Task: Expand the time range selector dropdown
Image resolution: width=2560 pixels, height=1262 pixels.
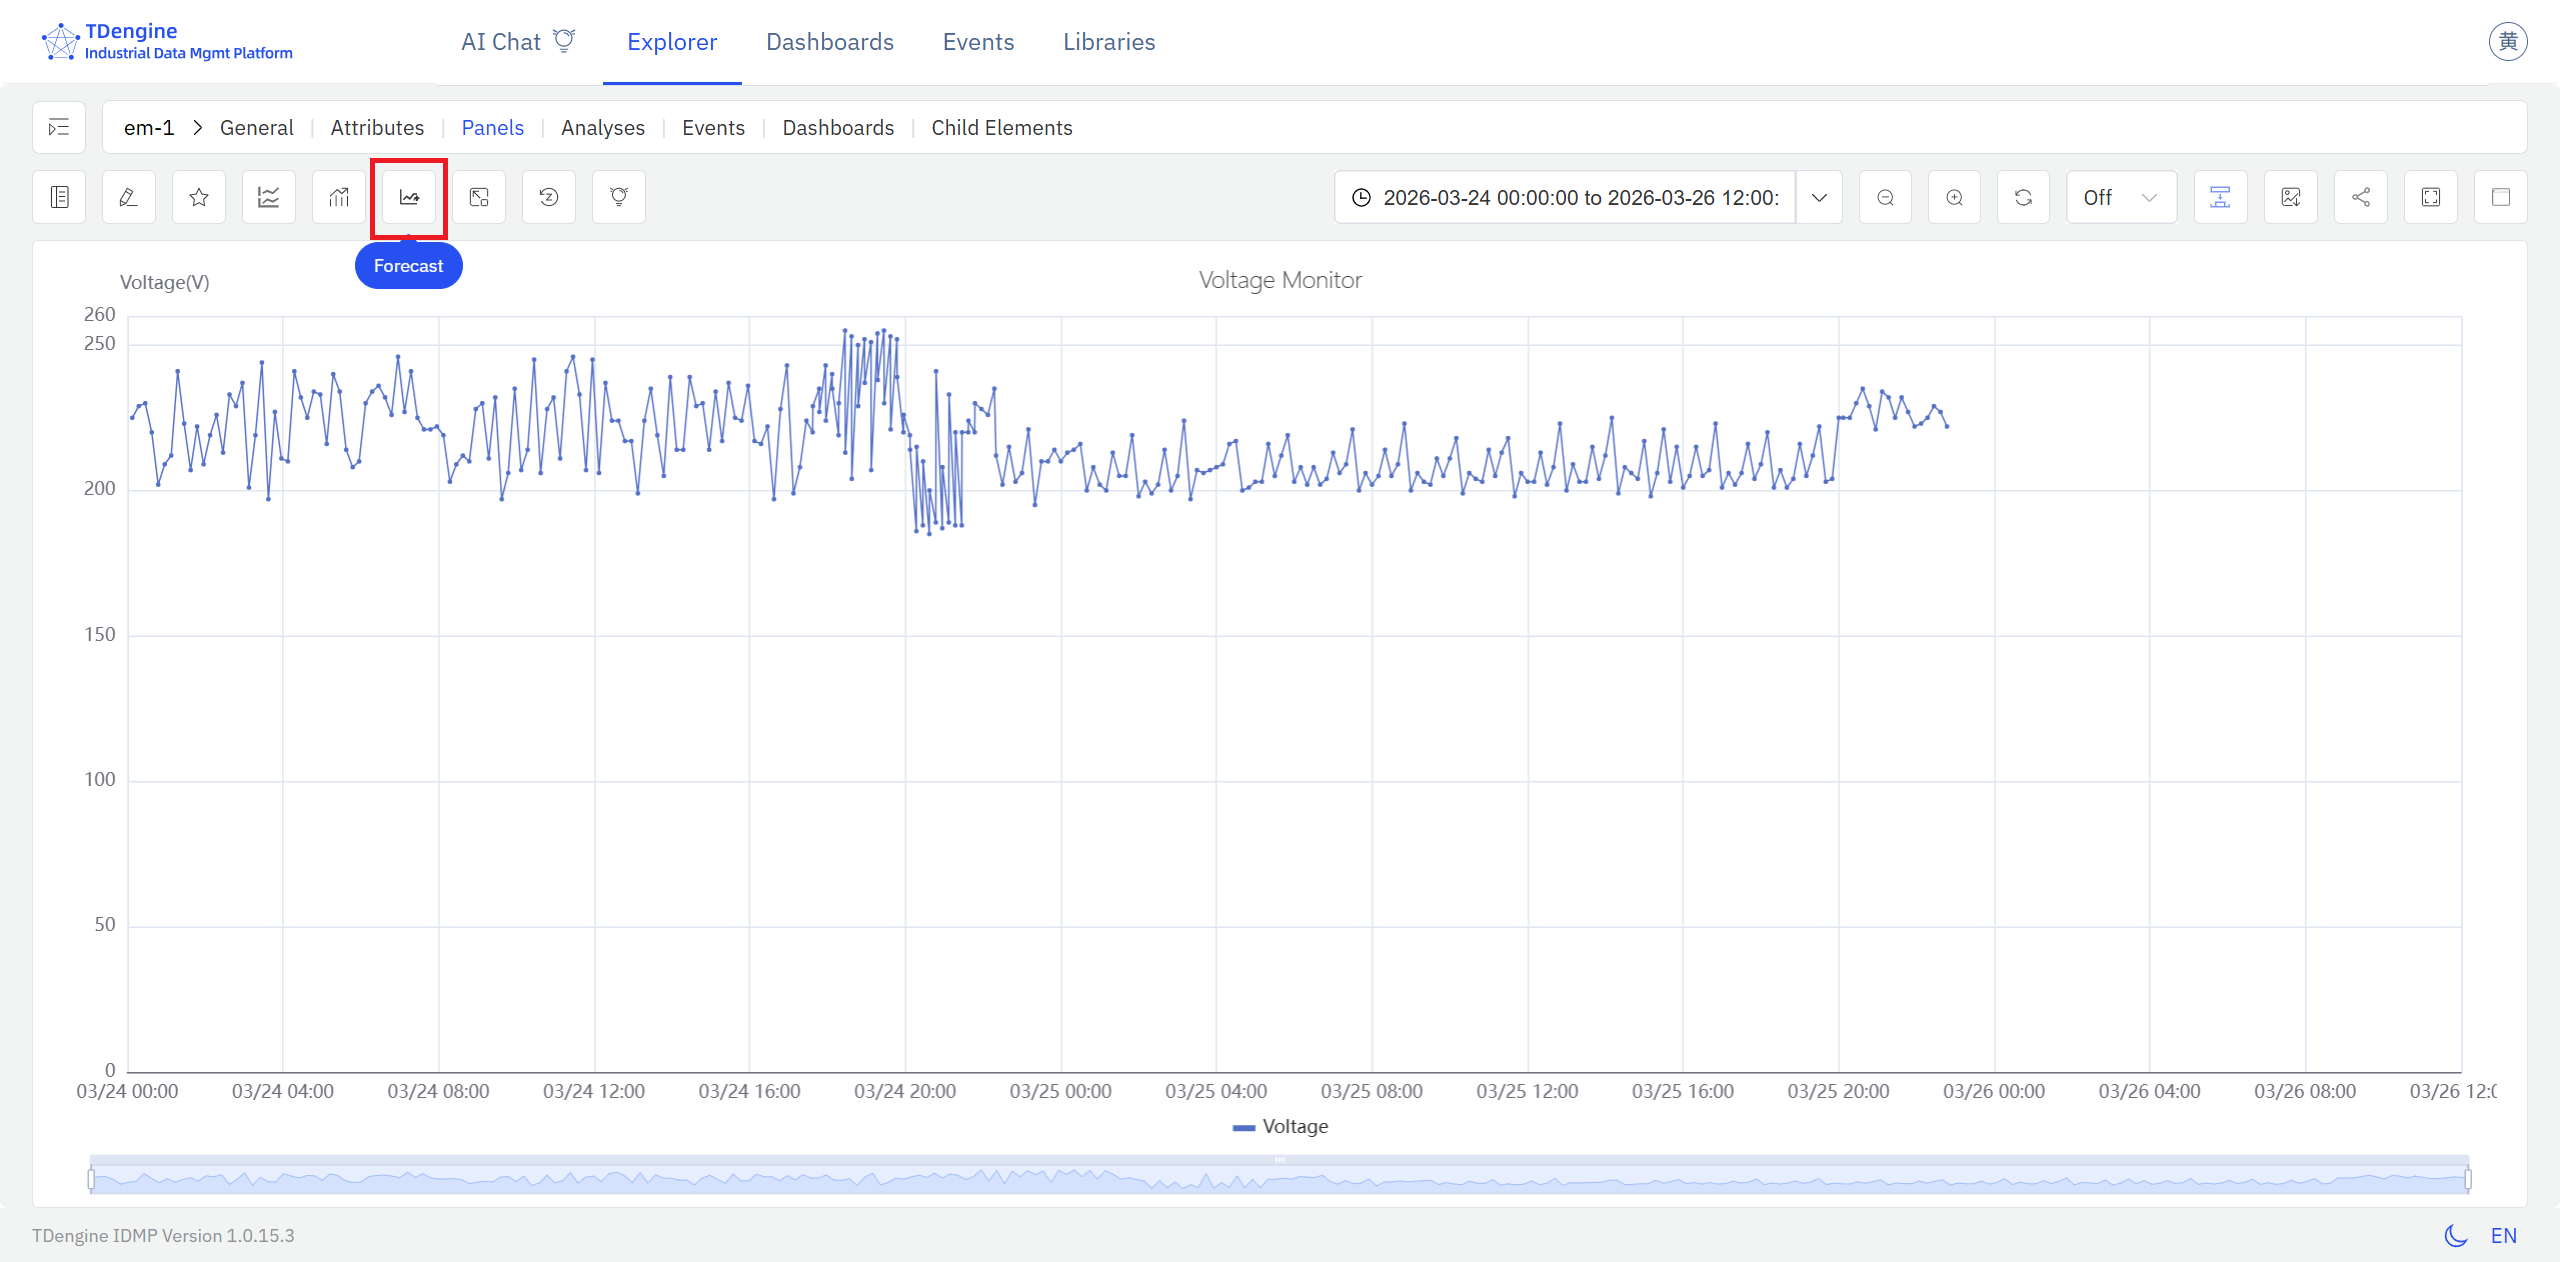Action: click(1819, 197)
